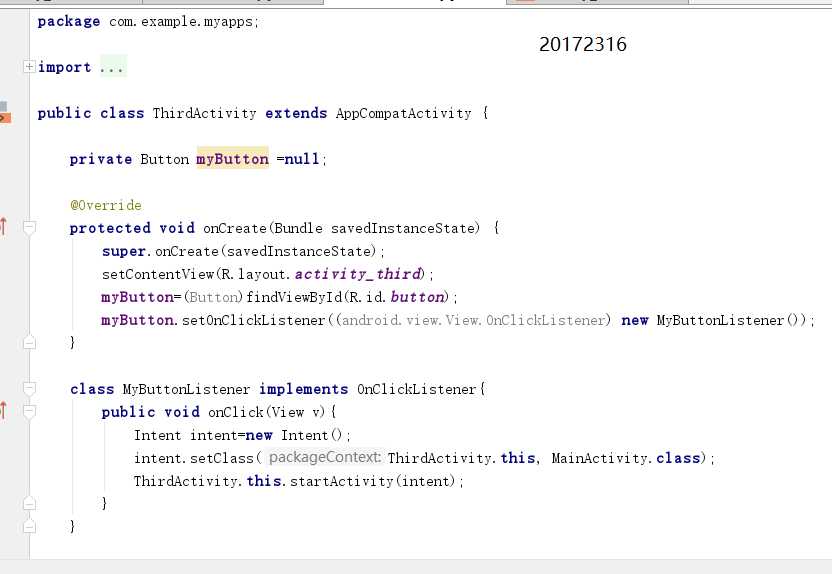Image resolution: width=832 pixels, height=574 pixels.
Task: Collapse the MyButtonListener class fold marker
Action: pos(29,389)
